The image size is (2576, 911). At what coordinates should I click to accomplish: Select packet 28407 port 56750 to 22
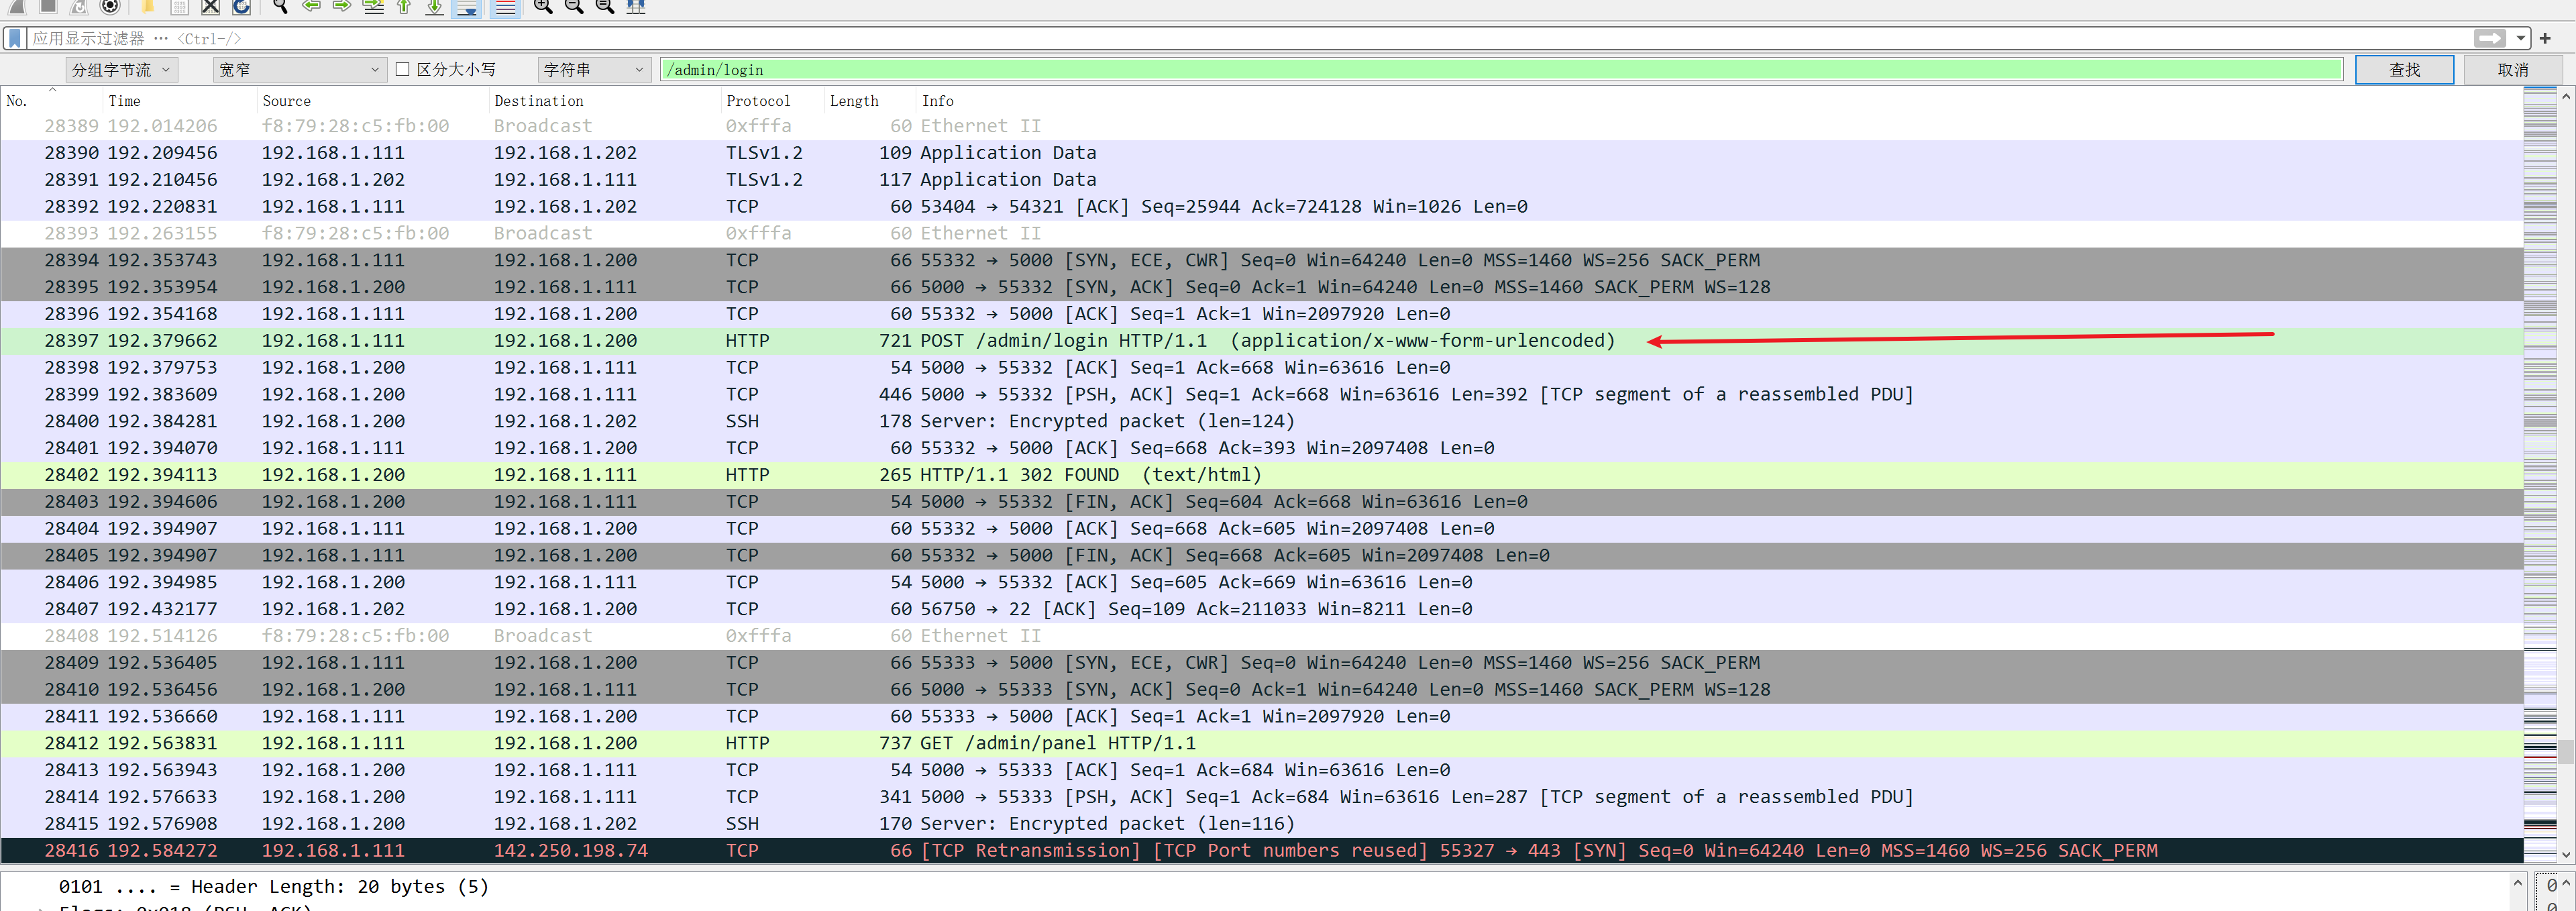pos(1261,609)
